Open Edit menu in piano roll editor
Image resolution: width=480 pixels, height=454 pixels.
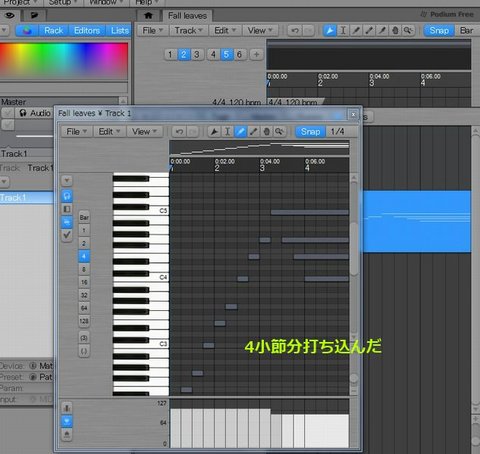(x=109, y=132)
